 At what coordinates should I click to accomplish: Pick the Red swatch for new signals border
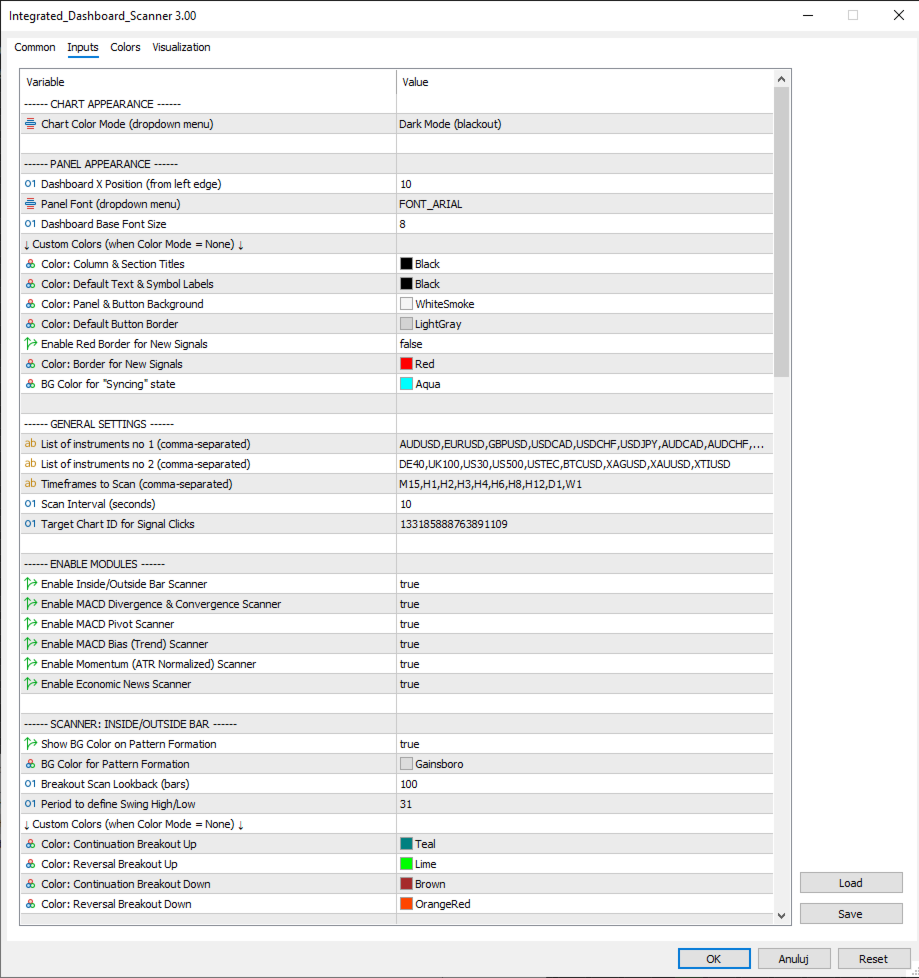[x=406, y=364]
